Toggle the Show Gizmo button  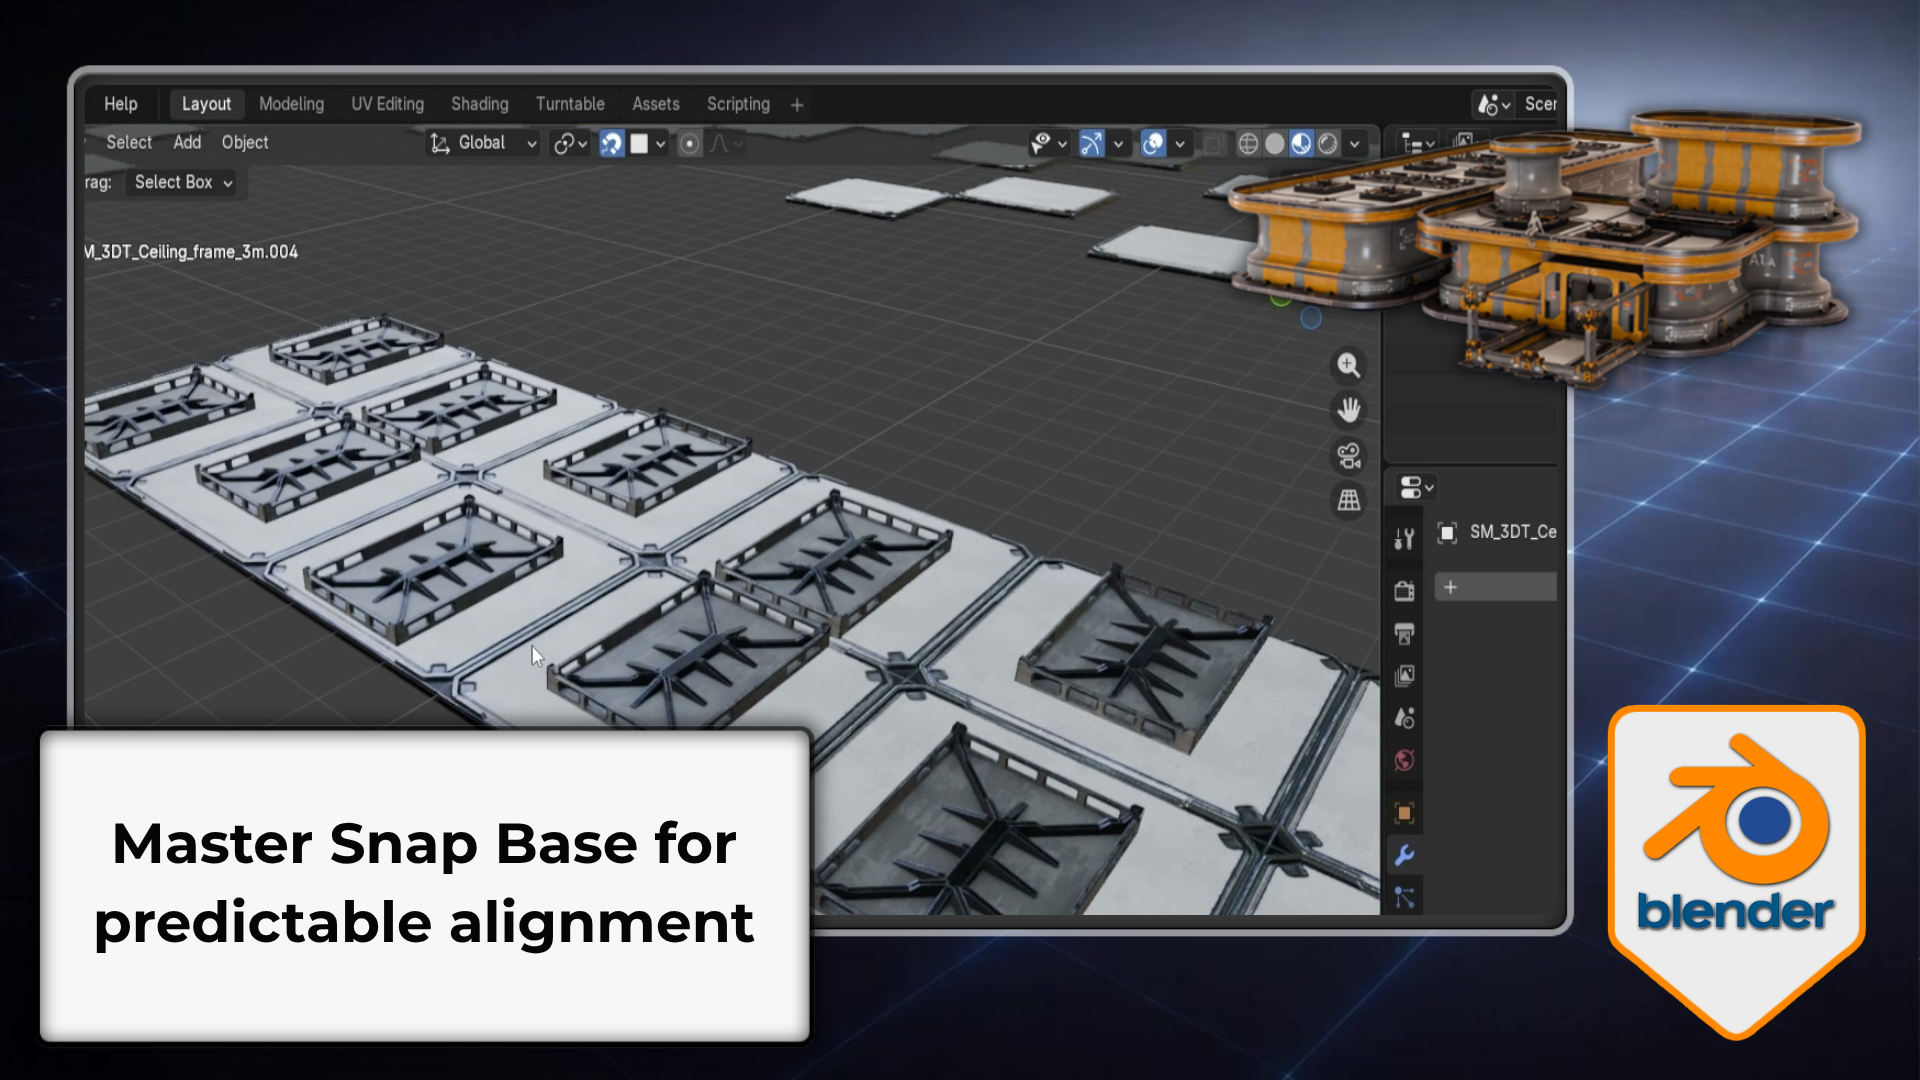[x=1091, y=144]
